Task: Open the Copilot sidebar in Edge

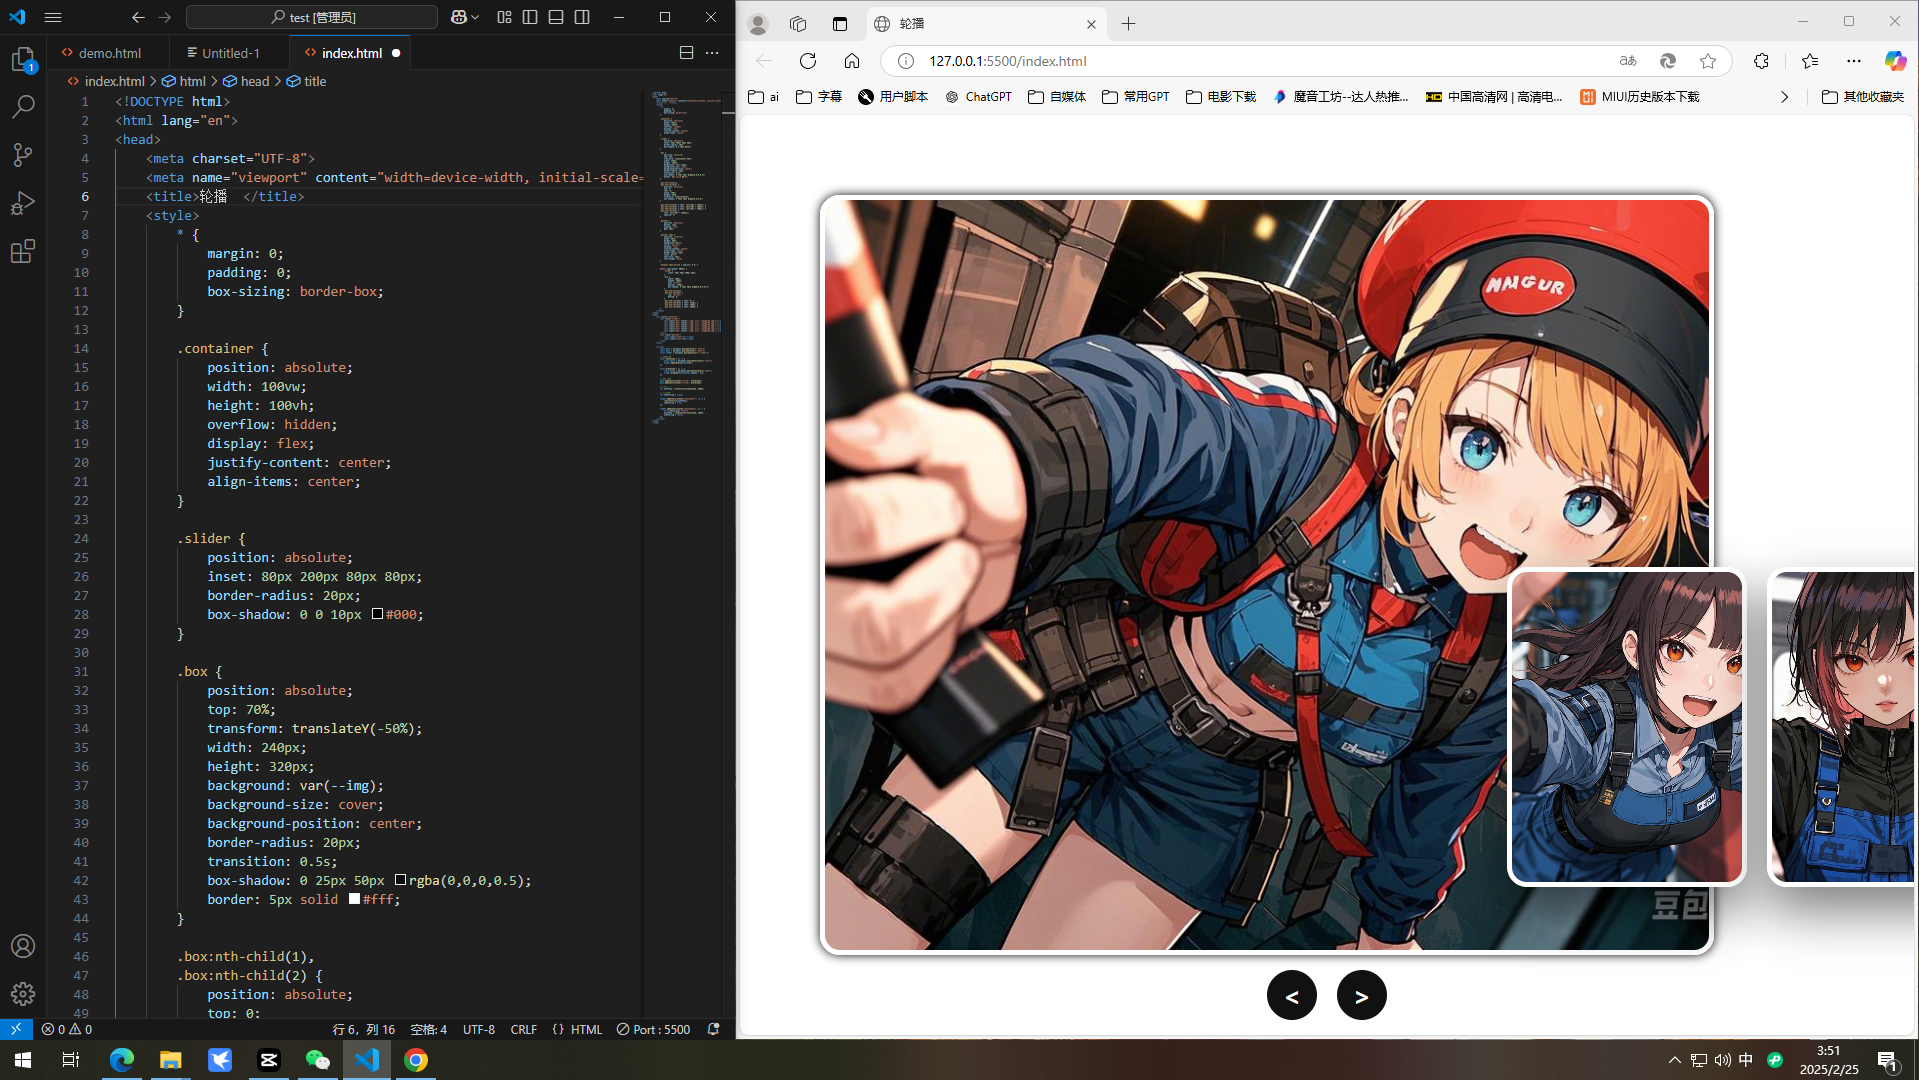Action: [1895, 61]
